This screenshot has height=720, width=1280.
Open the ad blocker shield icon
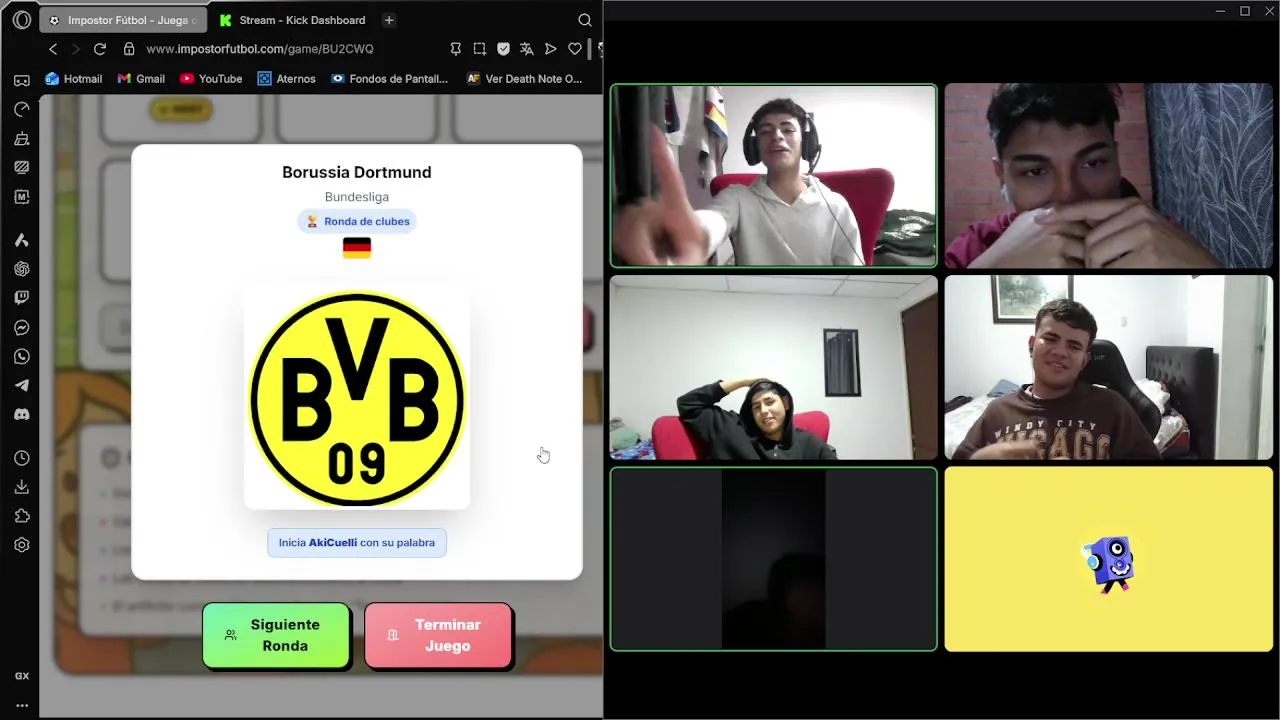pos(503,49)
